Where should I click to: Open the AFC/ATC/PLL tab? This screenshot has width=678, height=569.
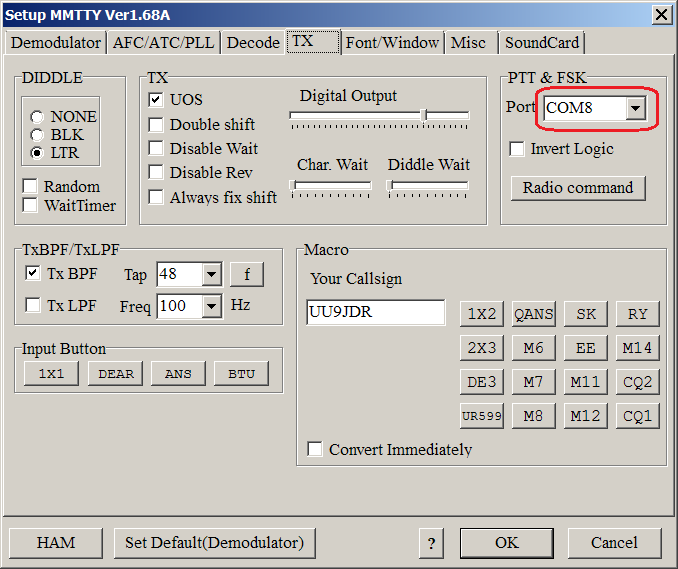pos(163,43)
